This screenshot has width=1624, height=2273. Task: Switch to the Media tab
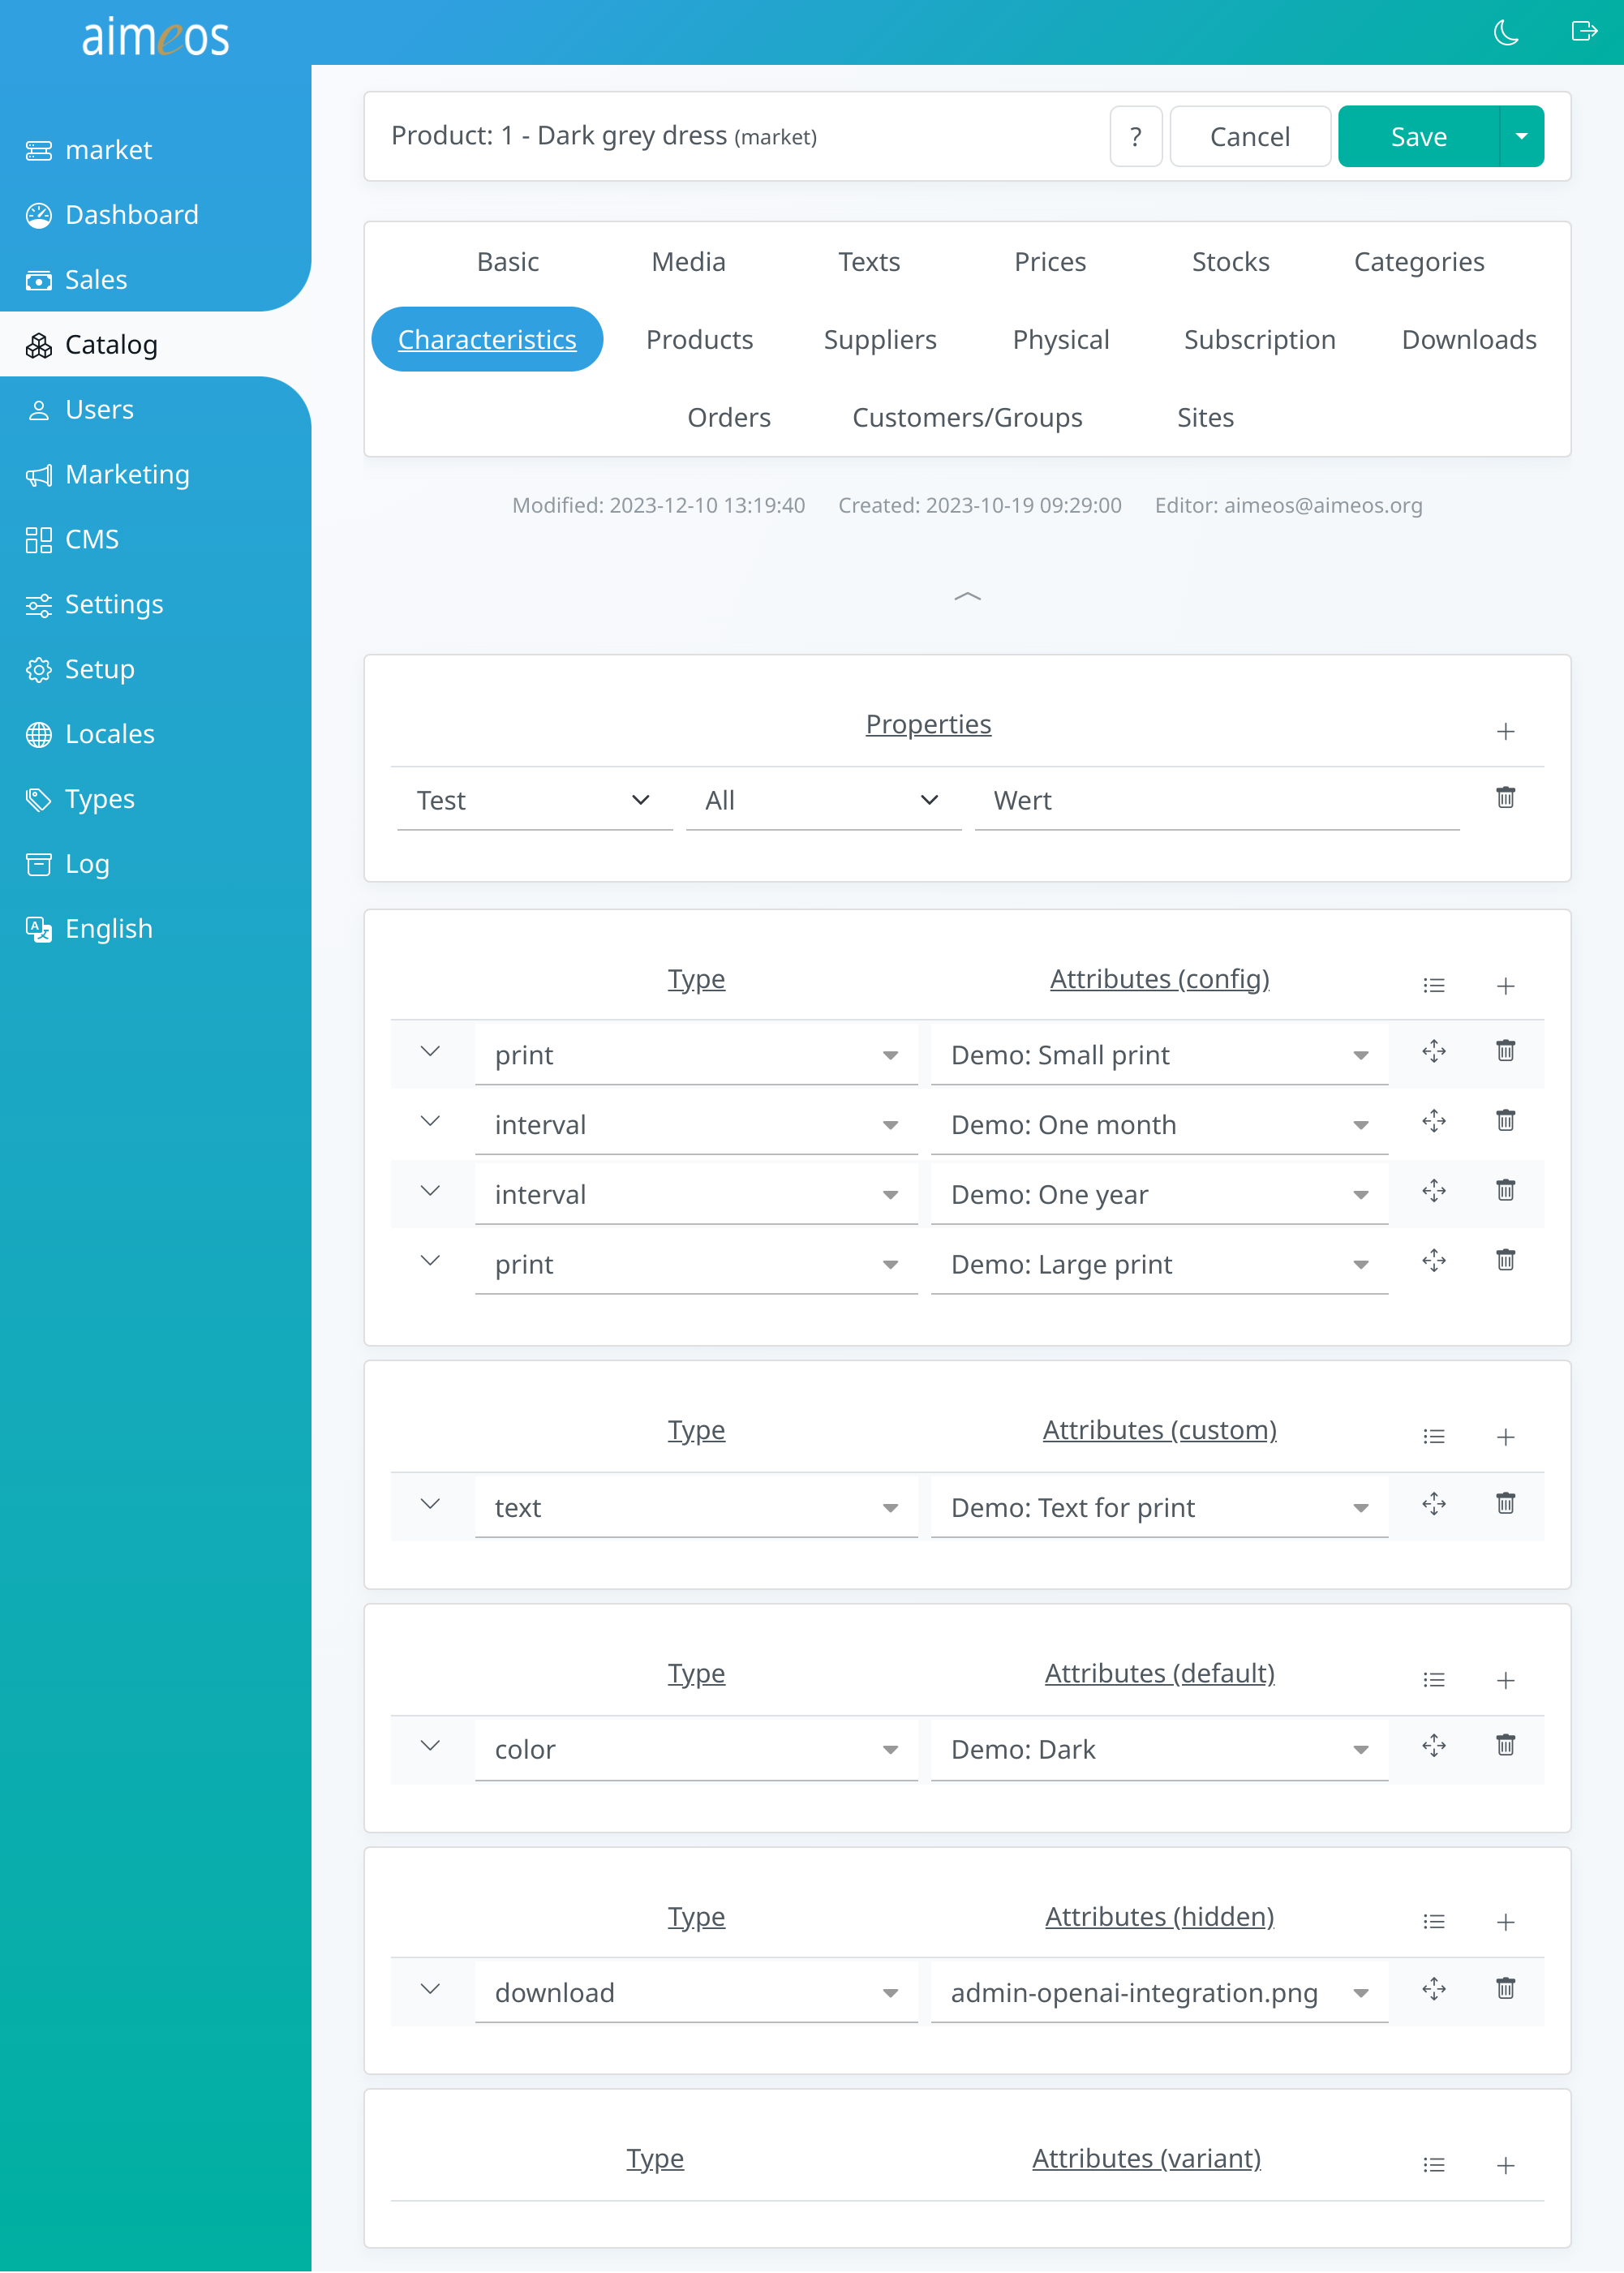(688, 261)
